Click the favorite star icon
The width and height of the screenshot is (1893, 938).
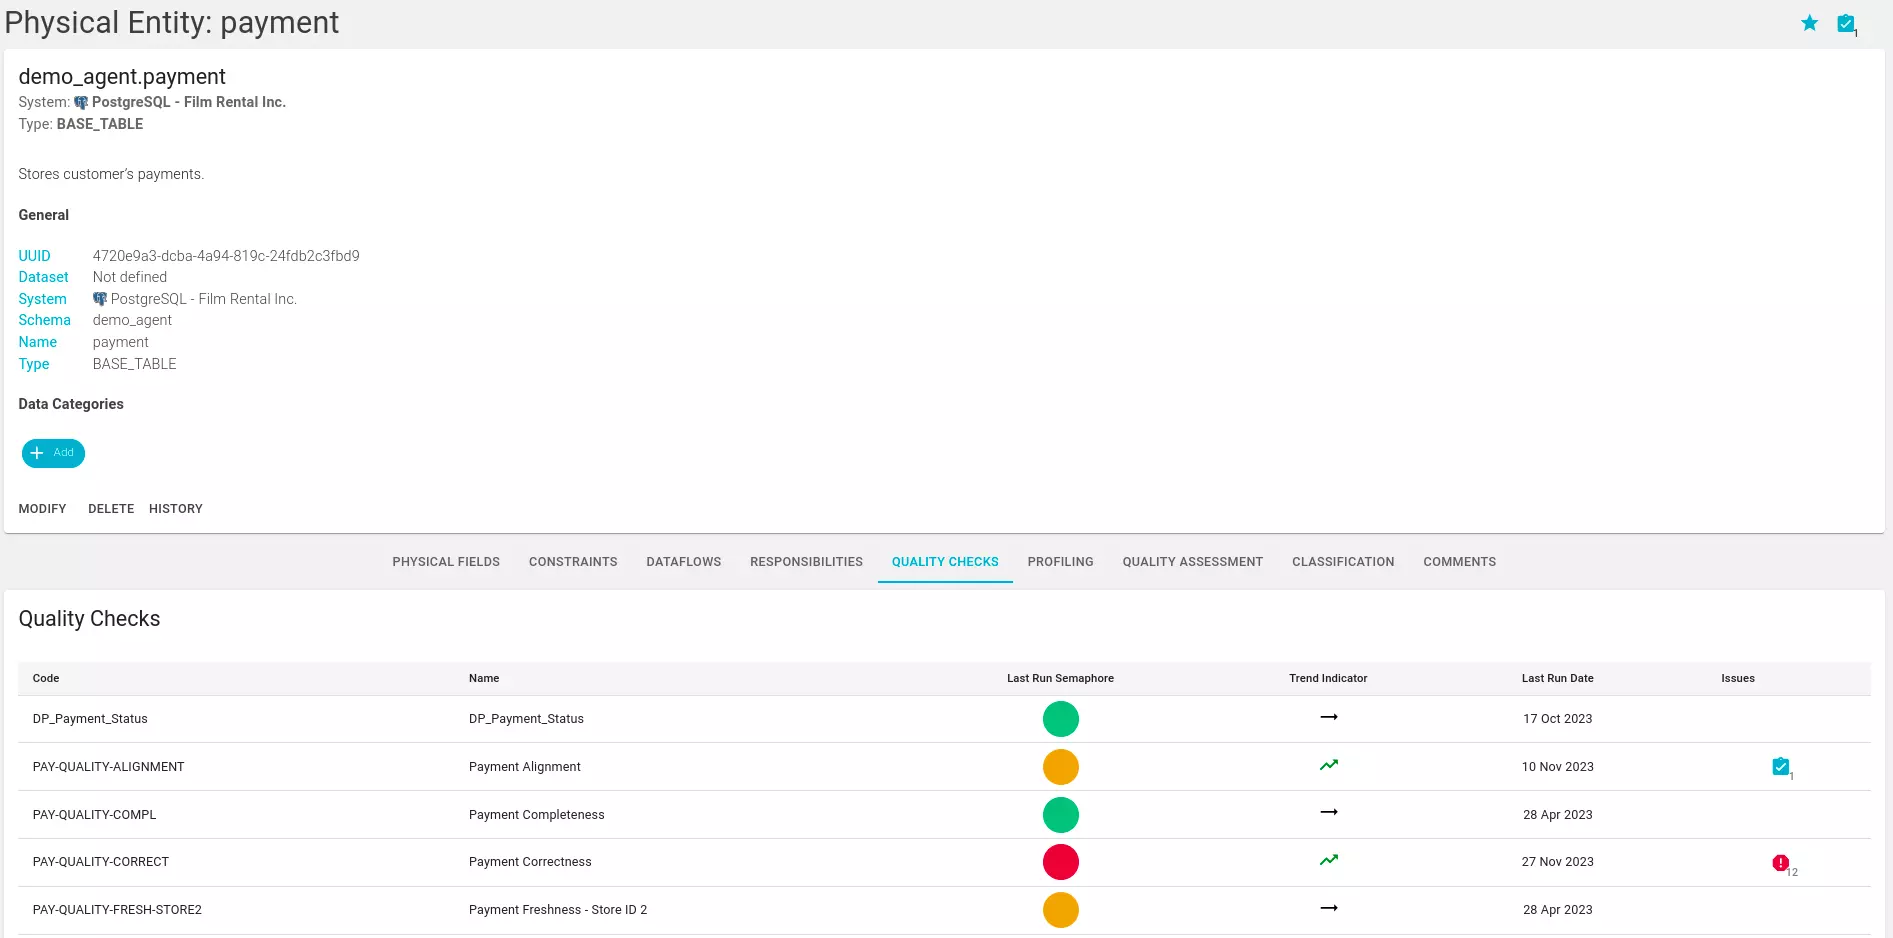(1809, 23)
